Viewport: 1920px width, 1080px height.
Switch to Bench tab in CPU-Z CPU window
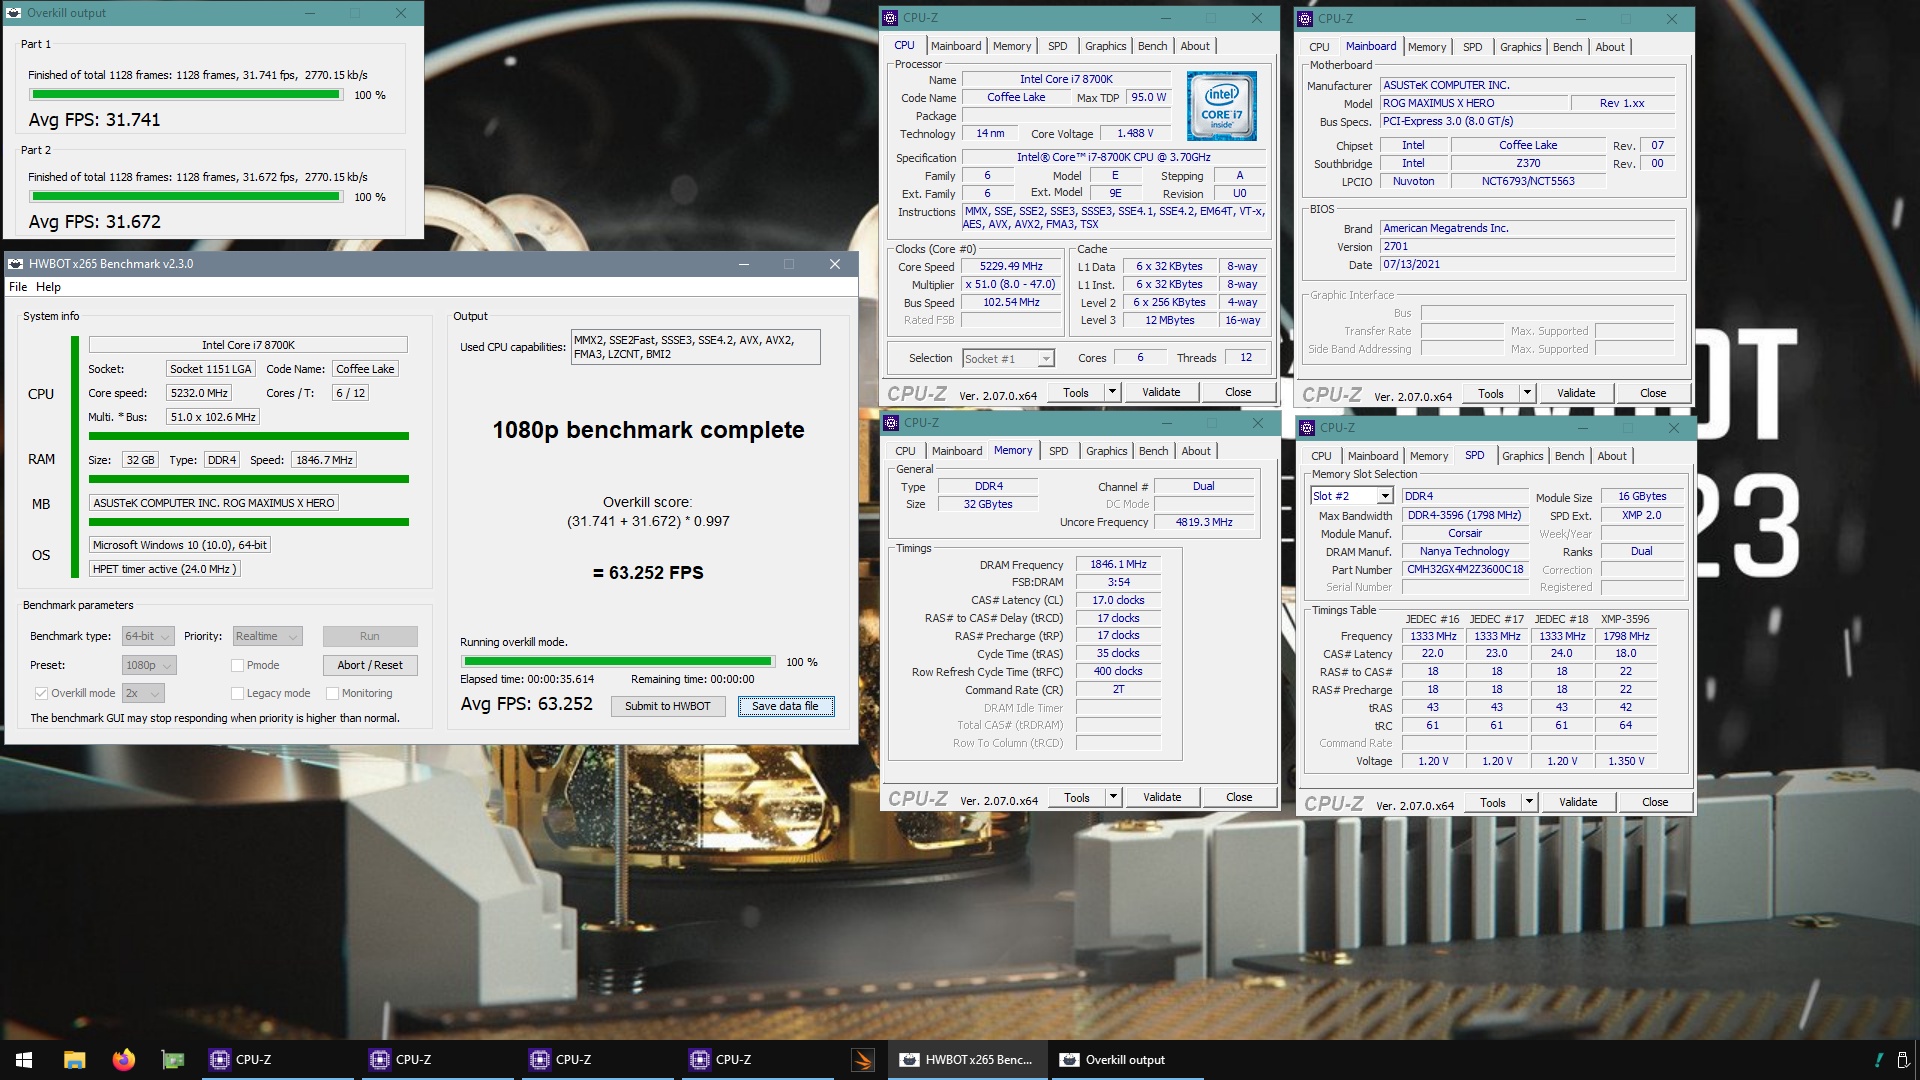1152,46
